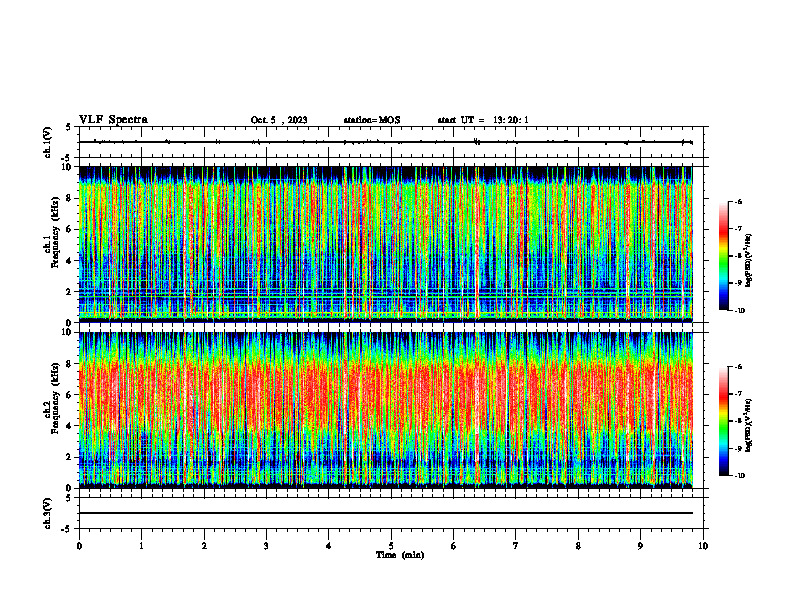Click inside the ch.1 spectrogram panel

[x=386, y=244]
